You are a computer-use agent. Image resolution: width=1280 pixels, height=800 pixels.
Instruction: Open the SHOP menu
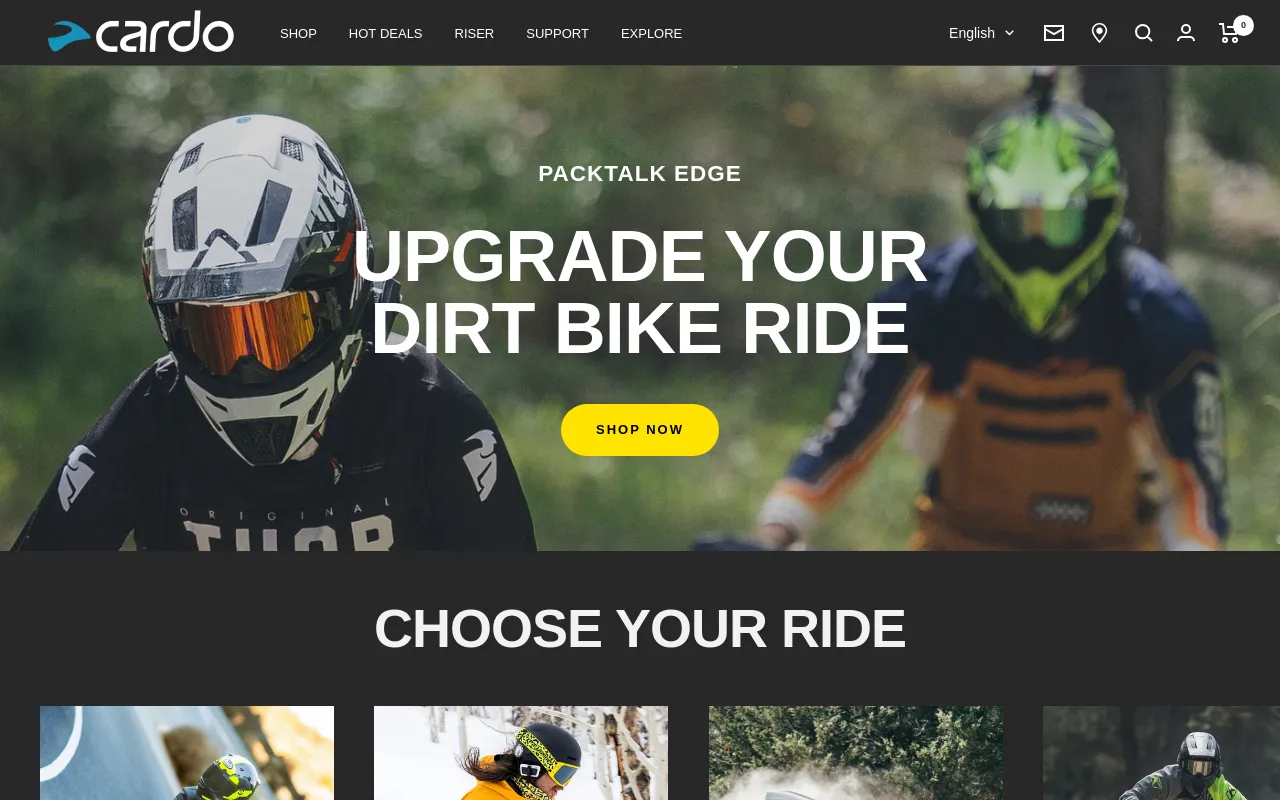298,33
